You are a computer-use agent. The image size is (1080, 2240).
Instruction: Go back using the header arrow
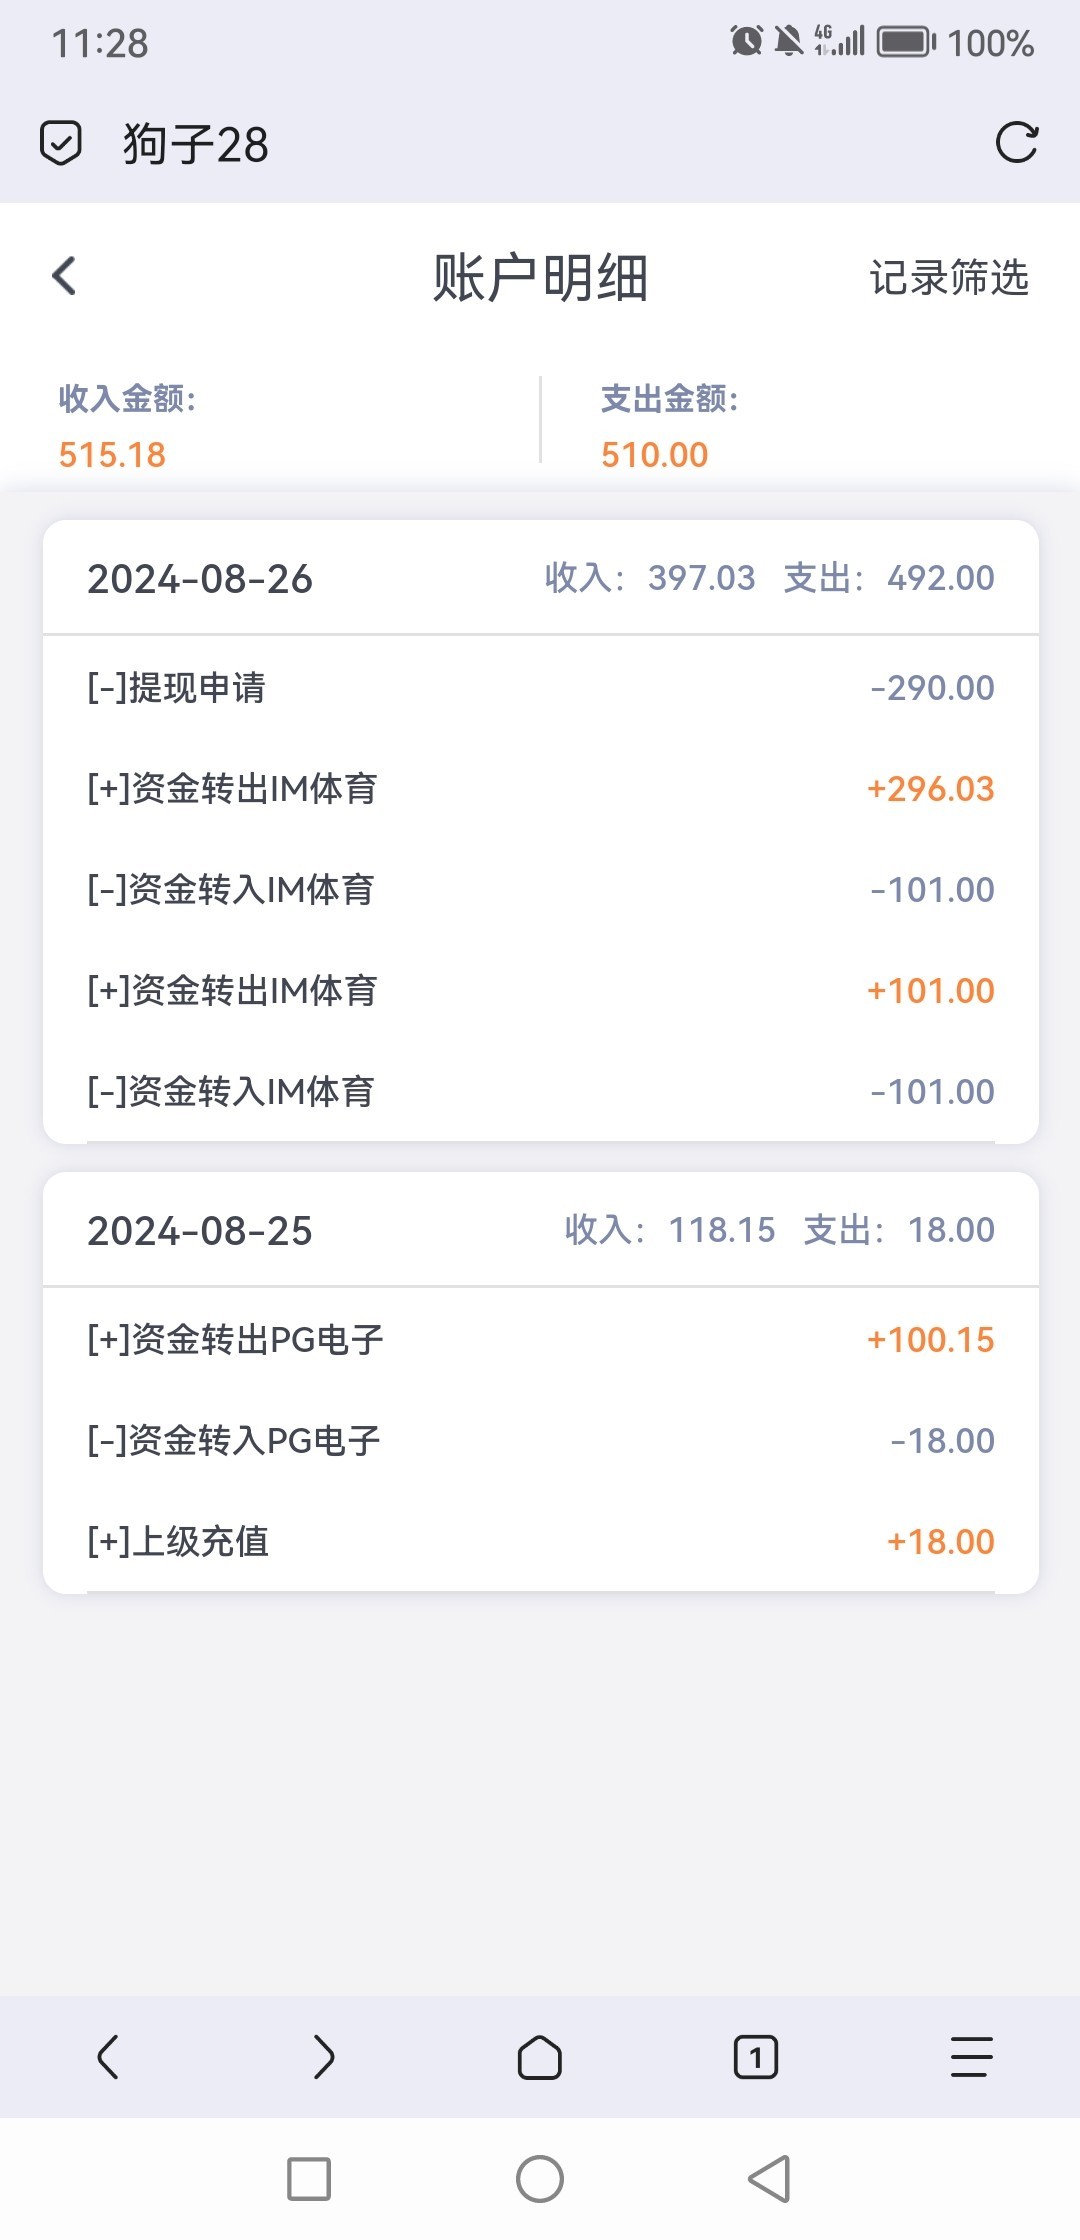[x=64, y=277]
